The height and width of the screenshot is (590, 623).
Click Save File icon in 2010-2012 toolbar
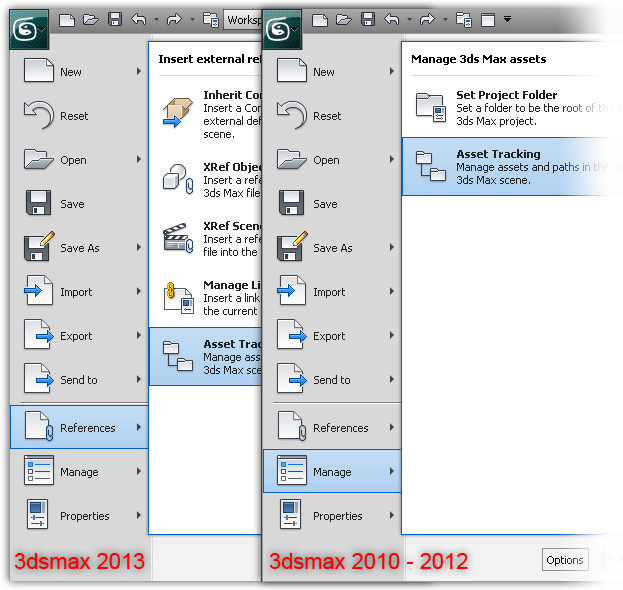point(368,19)
